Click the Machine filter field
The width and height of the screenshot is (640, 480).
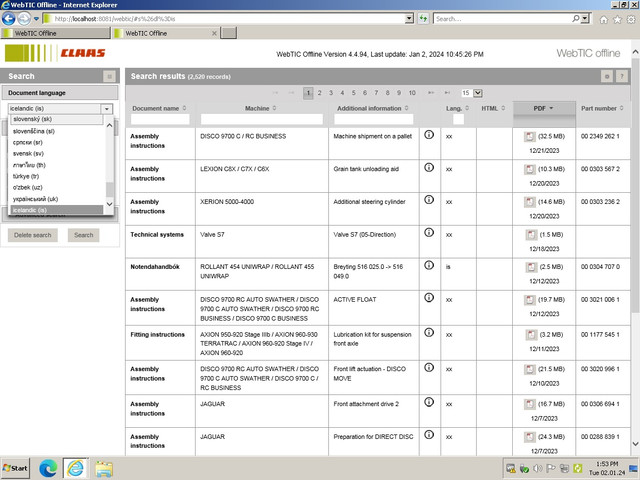click(262, 119)
